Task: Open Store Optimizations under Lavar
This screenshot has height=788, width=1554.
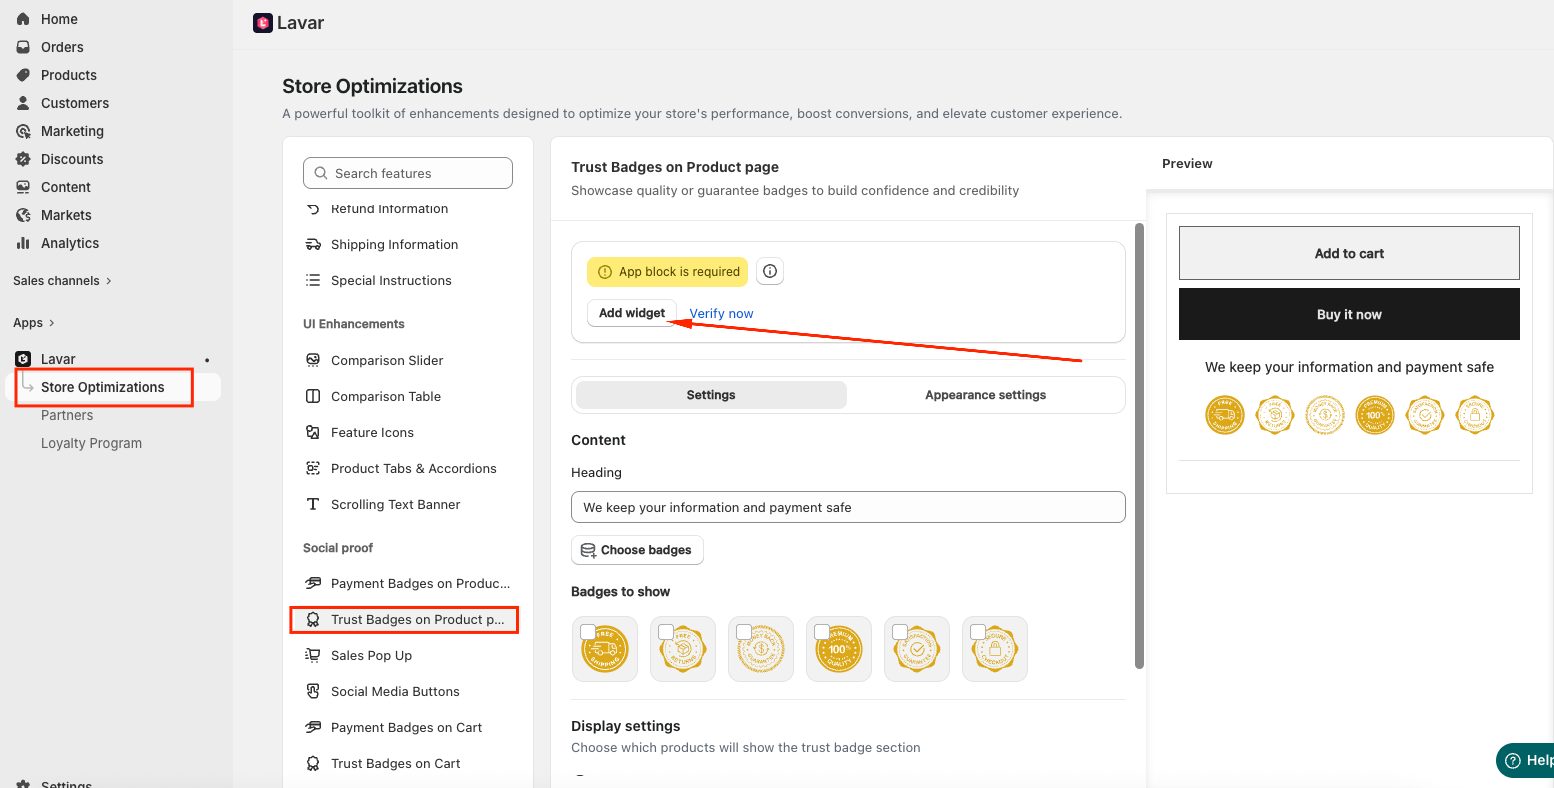Action: (x=103, y=387)
